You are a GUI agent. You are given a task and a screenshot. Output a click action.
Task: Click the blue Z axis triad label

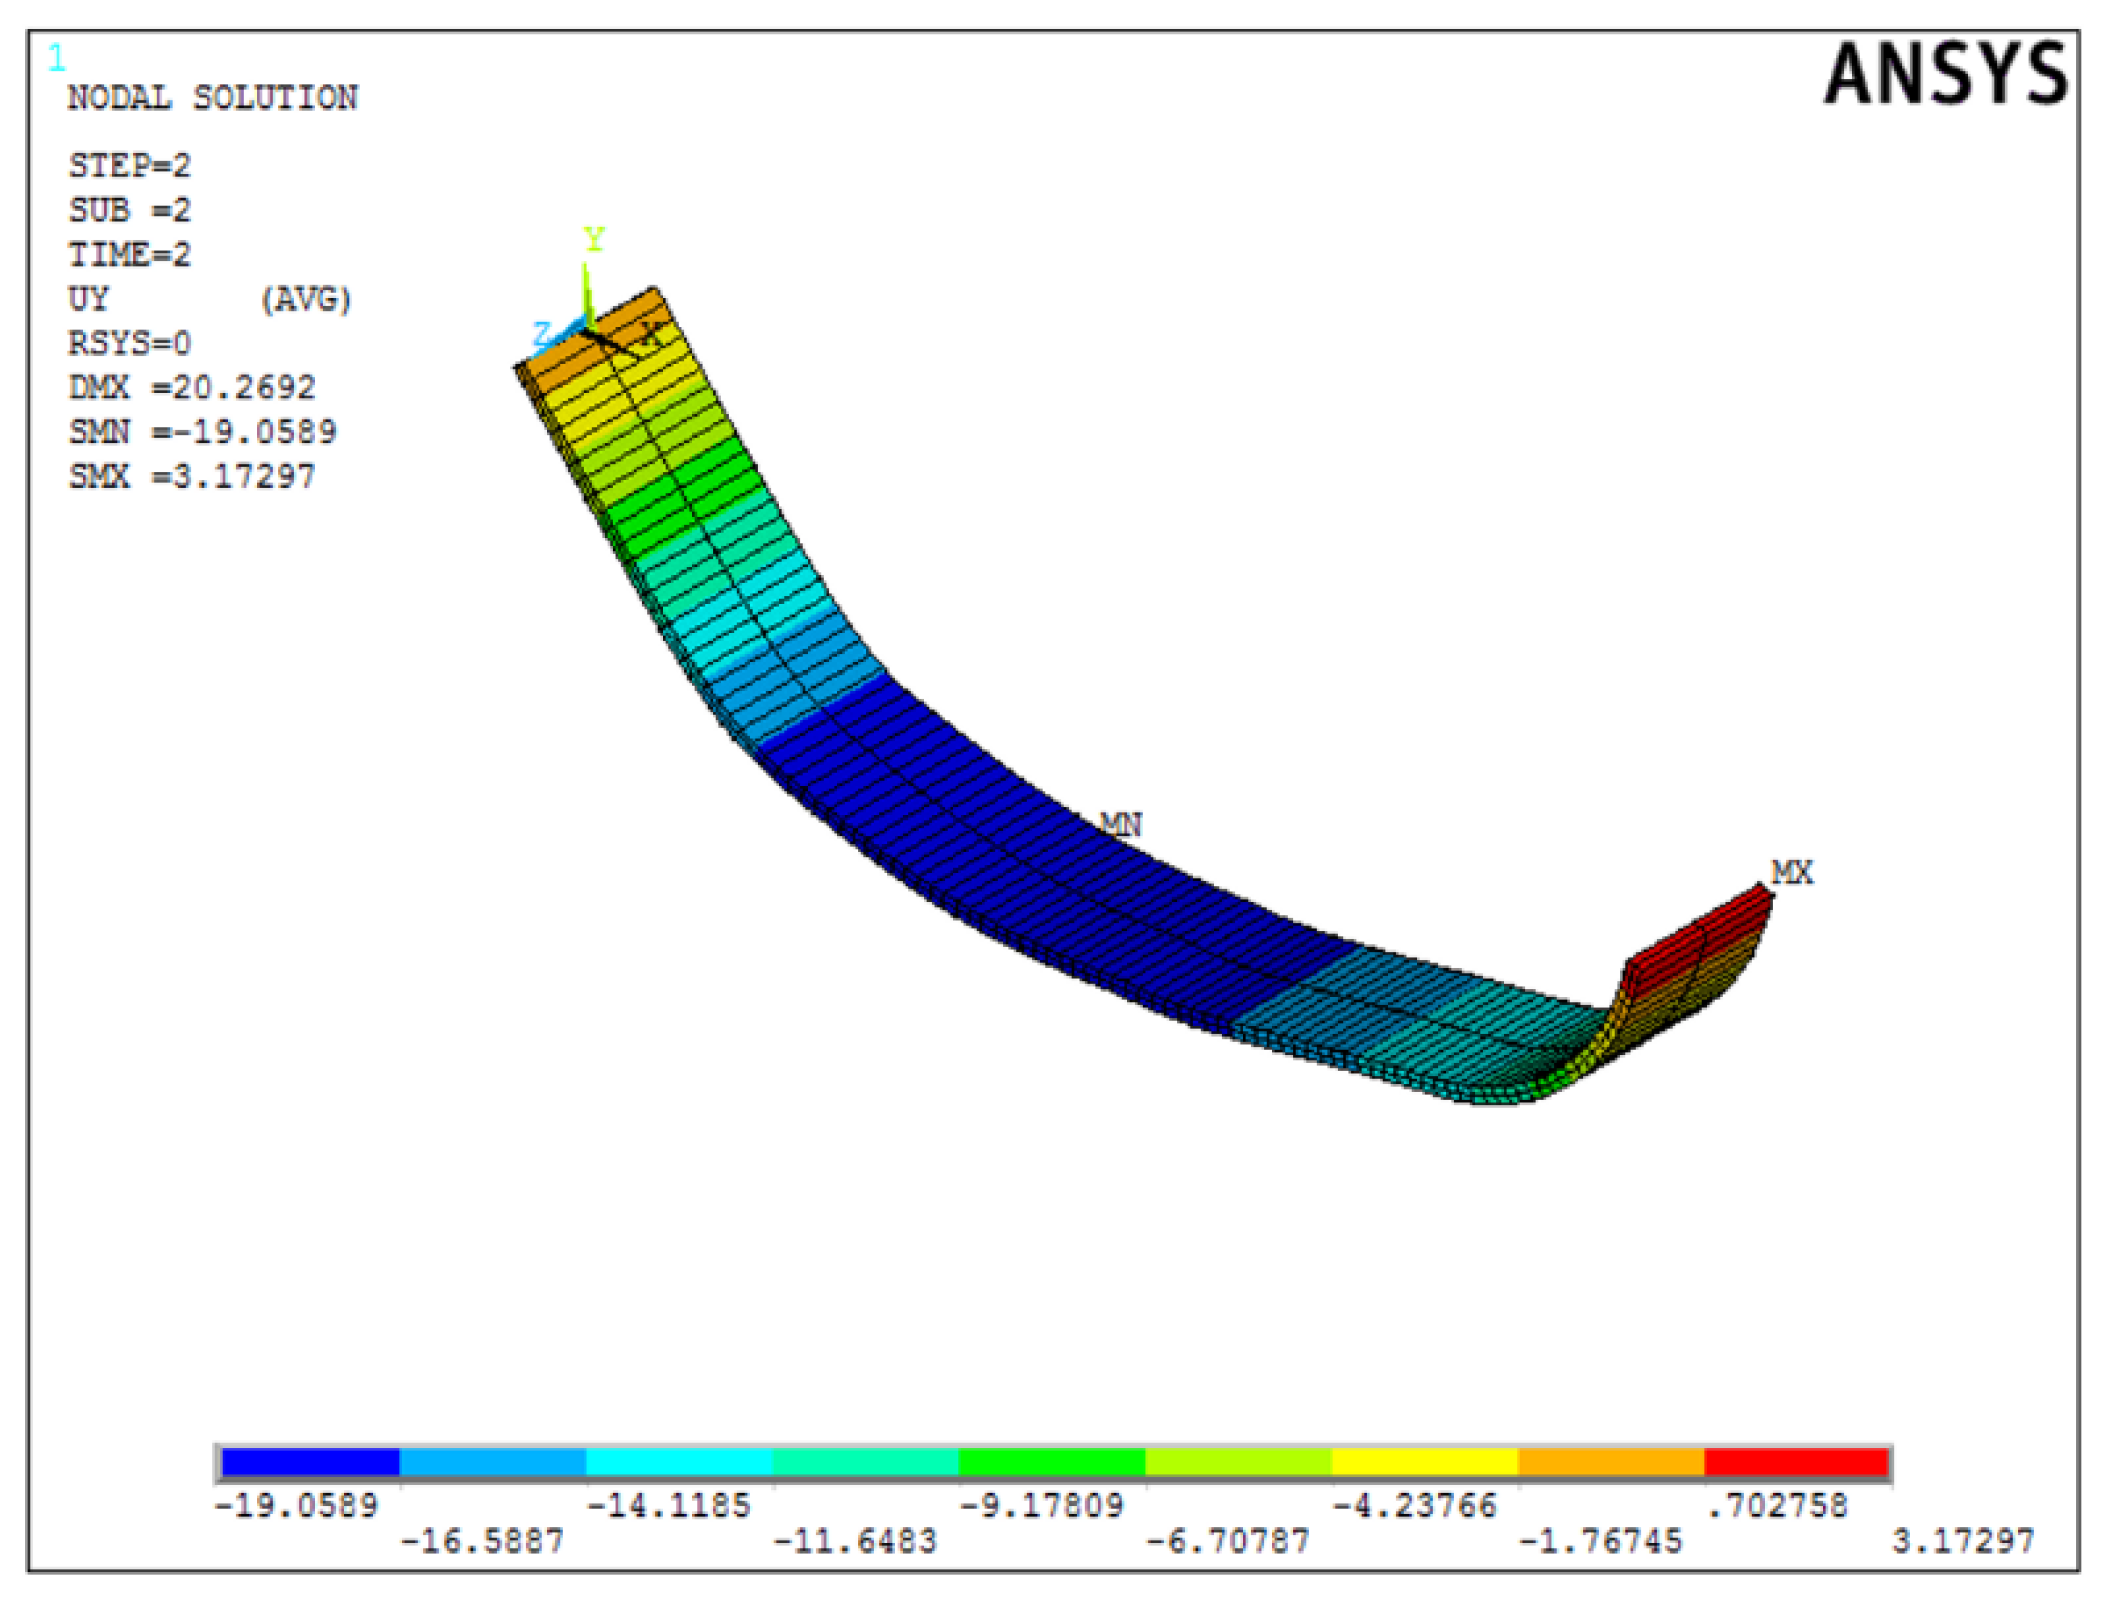542,333
